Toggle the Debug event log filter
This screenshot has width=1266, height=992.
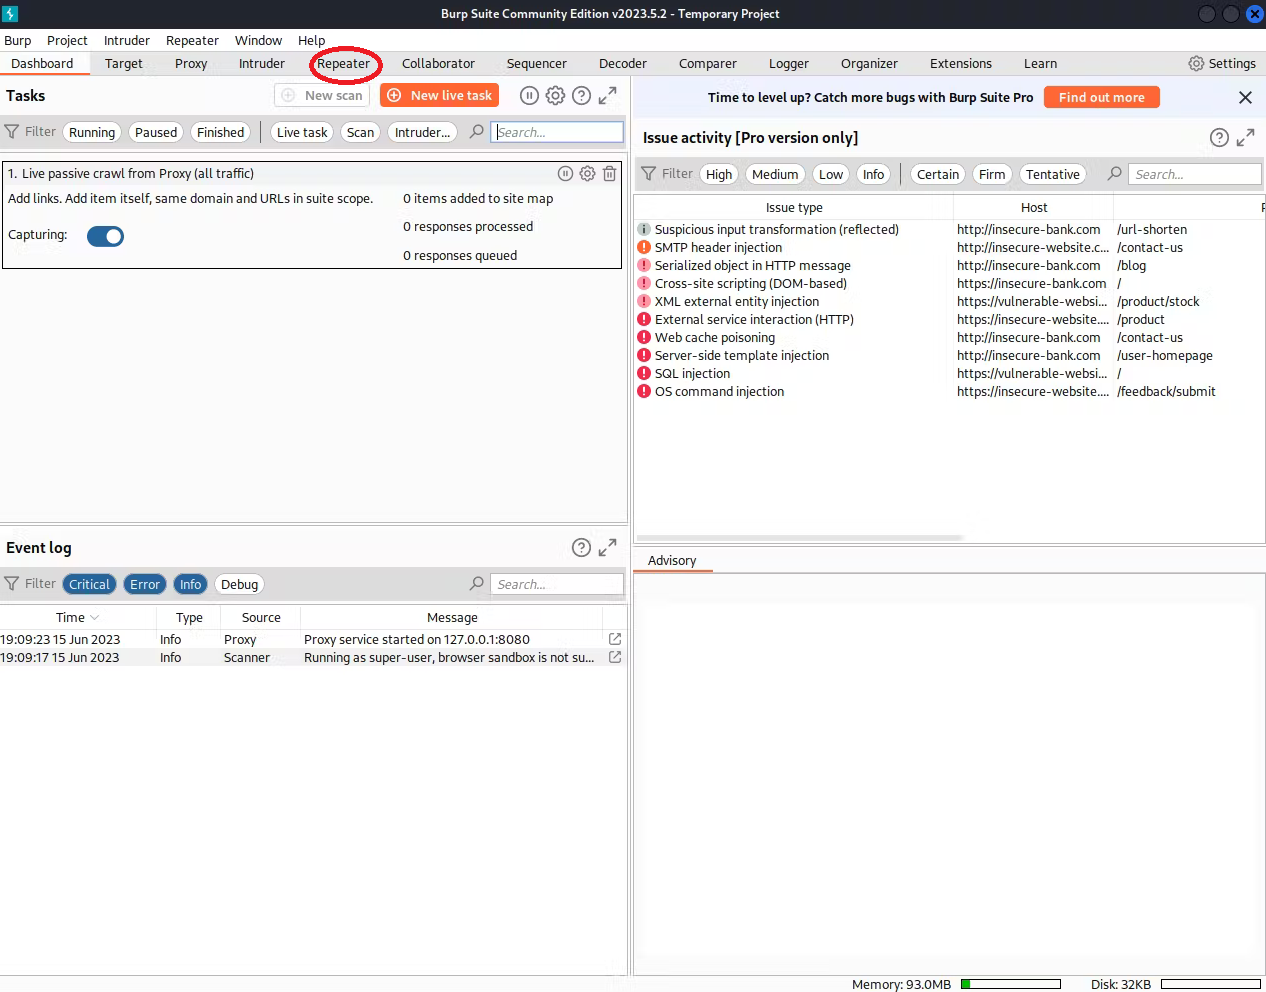click(x=239, y=584)
